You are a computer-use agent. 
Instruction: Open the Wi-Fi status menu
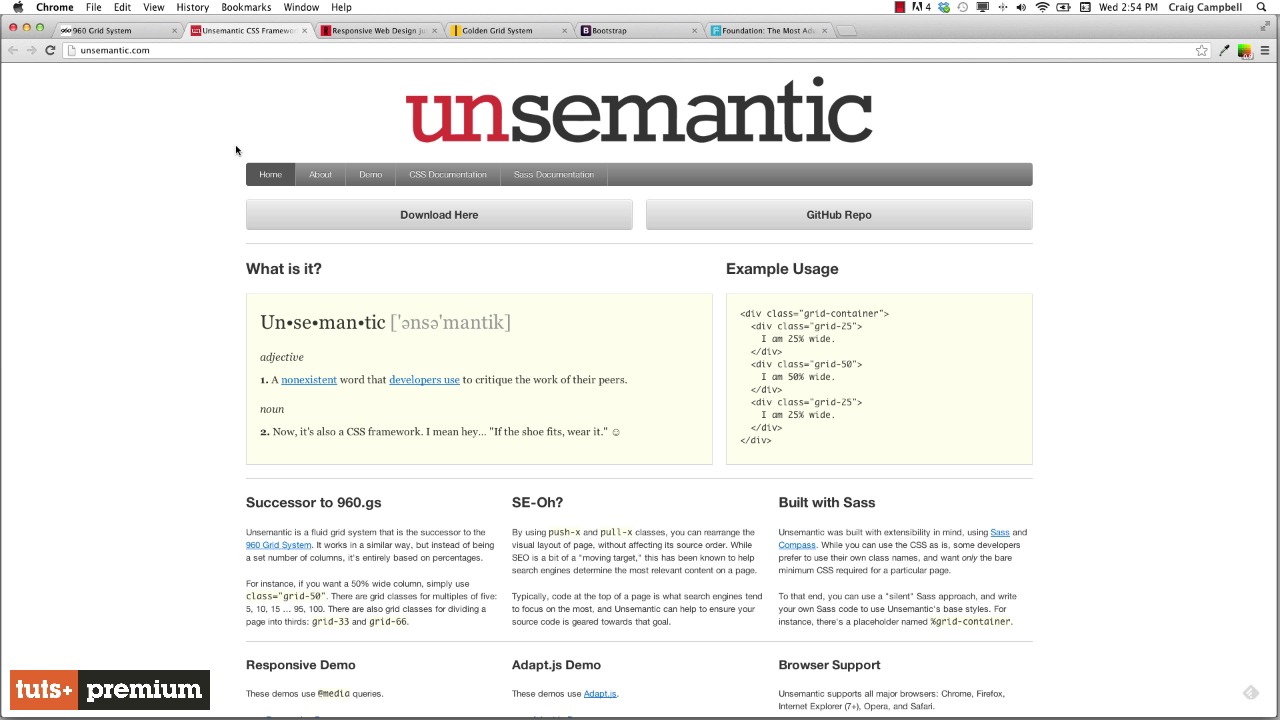(x=1042, y=7)
